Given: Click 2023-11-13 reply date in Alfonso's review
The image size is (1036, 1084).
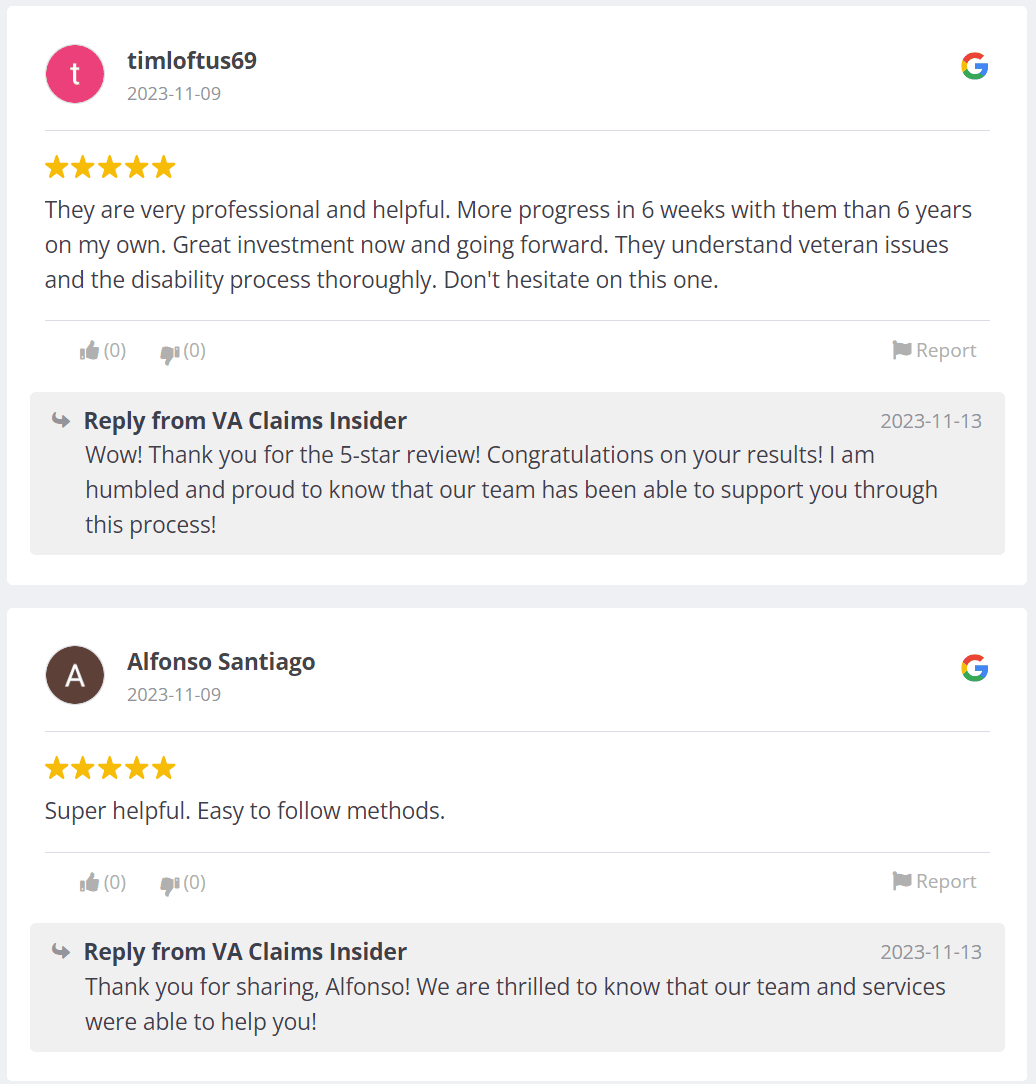Looking at the screenshot, I should [x=930, y=952].
